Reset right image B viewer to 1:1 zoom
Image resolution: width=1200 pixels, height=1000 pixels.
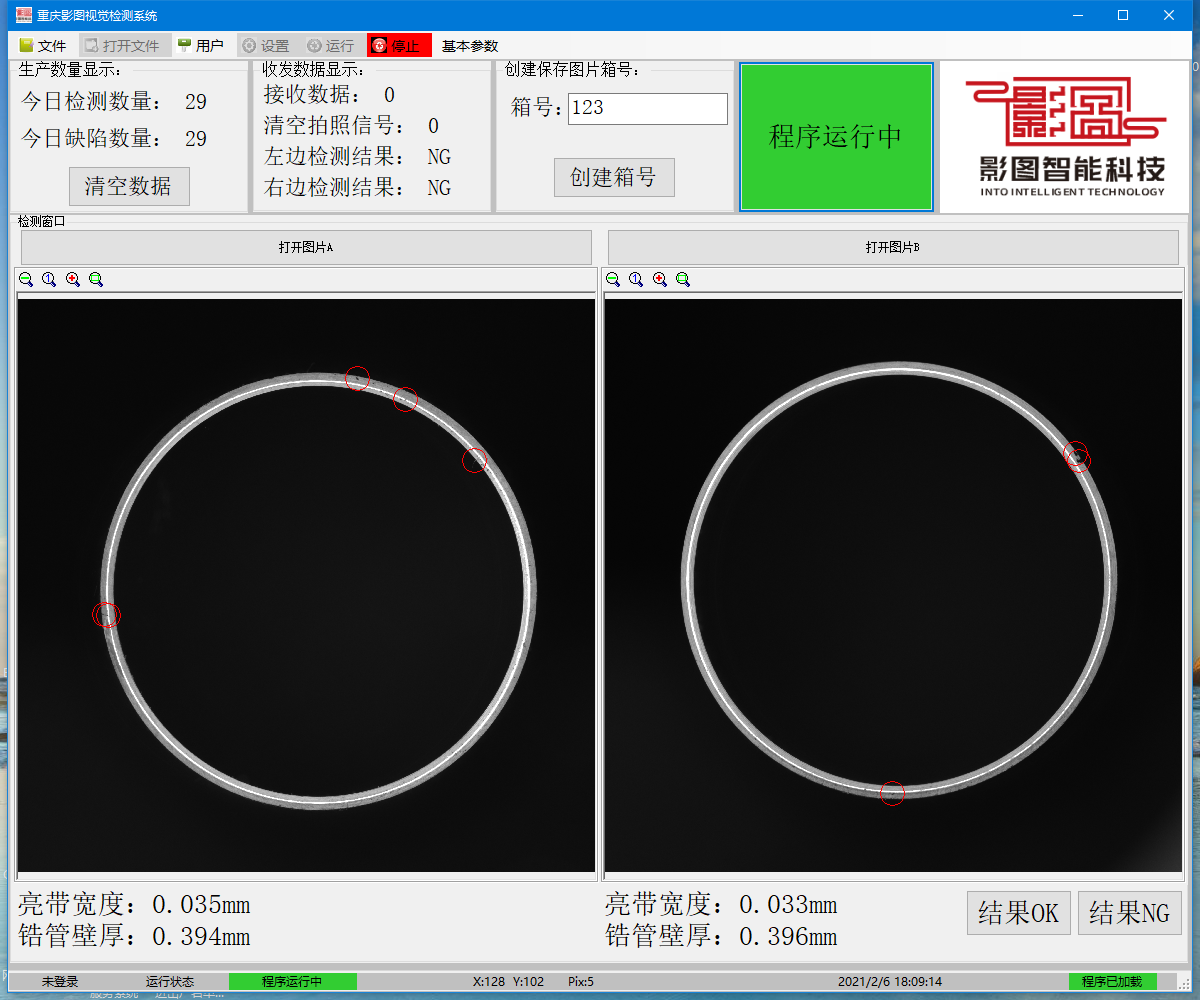(x=636, y=280)
